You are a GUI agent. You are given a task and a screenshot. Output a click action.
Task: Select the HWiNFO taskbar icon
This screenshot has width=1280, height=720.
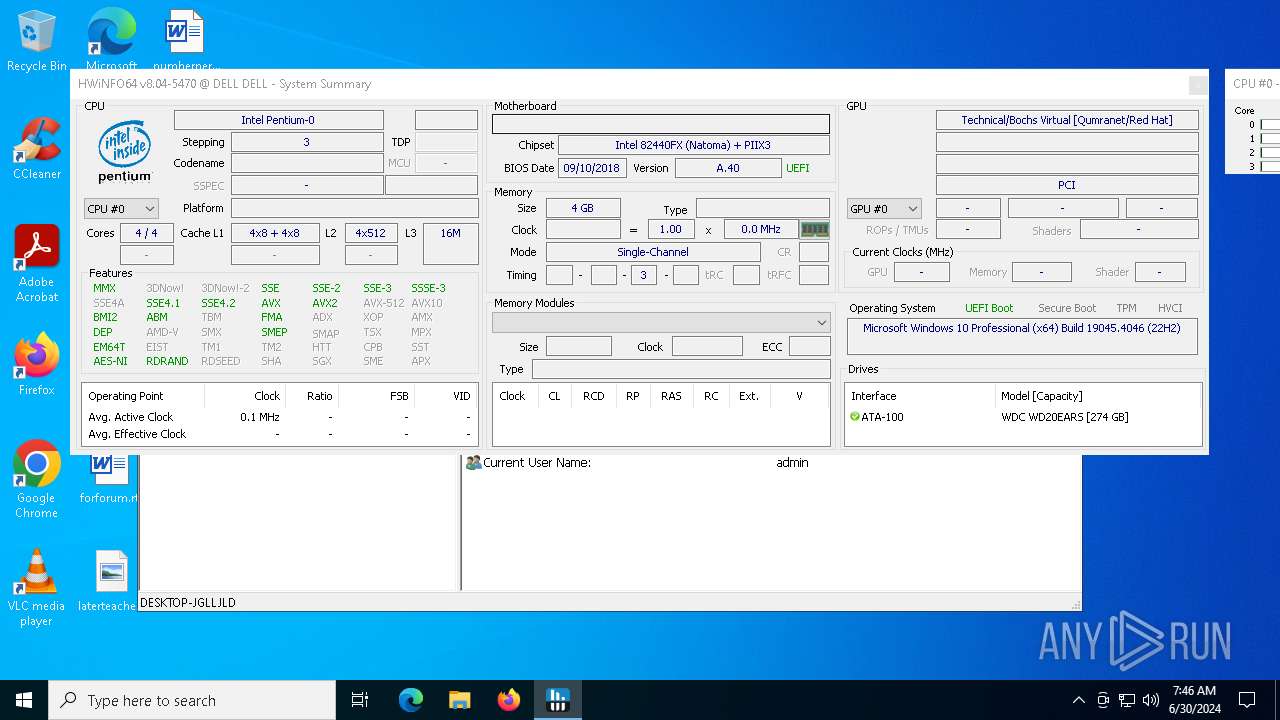[557, 700]
